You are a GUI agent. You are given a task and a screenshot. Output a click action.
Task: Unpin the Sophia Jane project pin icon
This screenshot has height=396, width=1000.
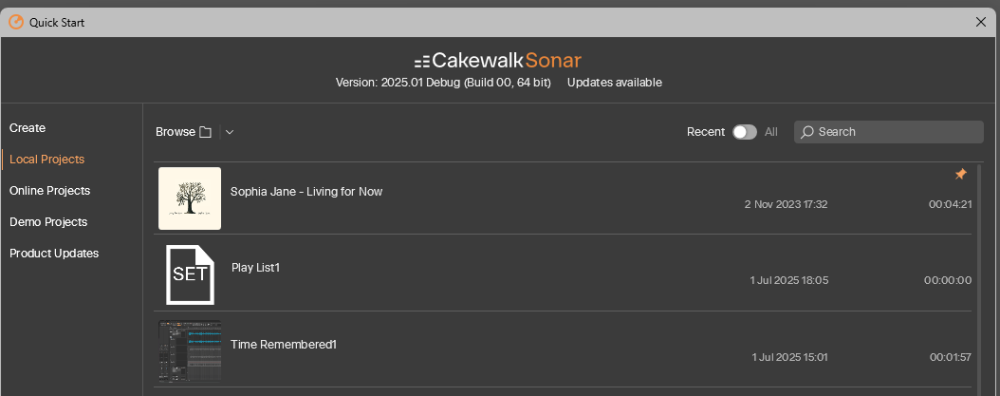pos(960,174)
